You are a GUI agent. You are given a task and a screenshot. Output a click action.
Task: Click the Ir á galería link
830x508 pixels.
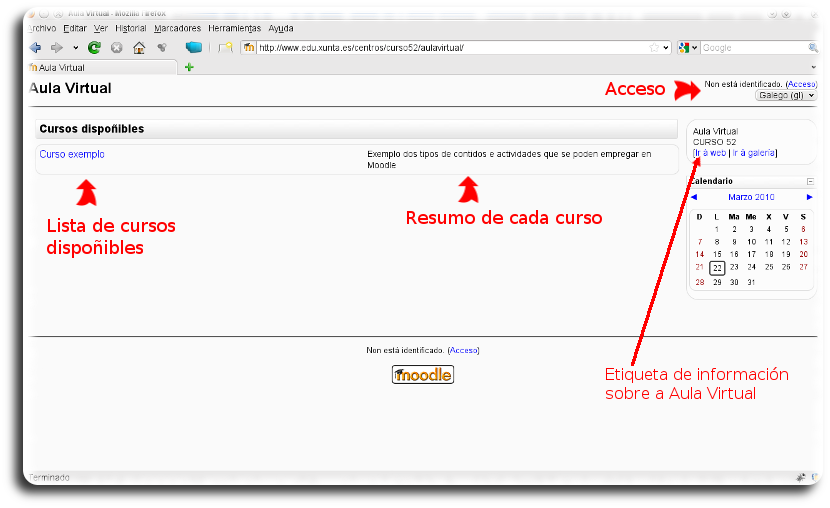pos(754,153)
